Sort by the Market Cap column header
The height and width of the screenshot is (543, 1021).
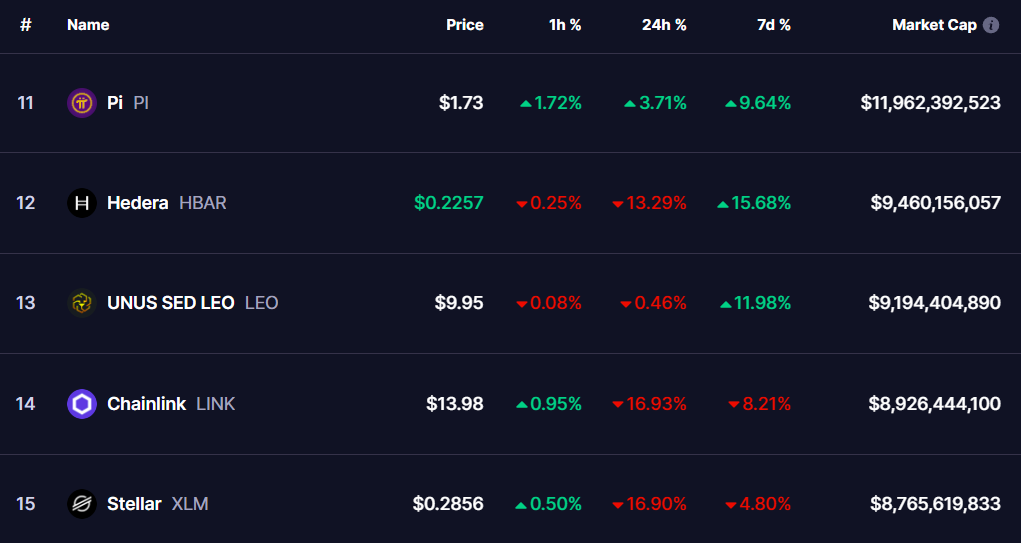point(934,25)
